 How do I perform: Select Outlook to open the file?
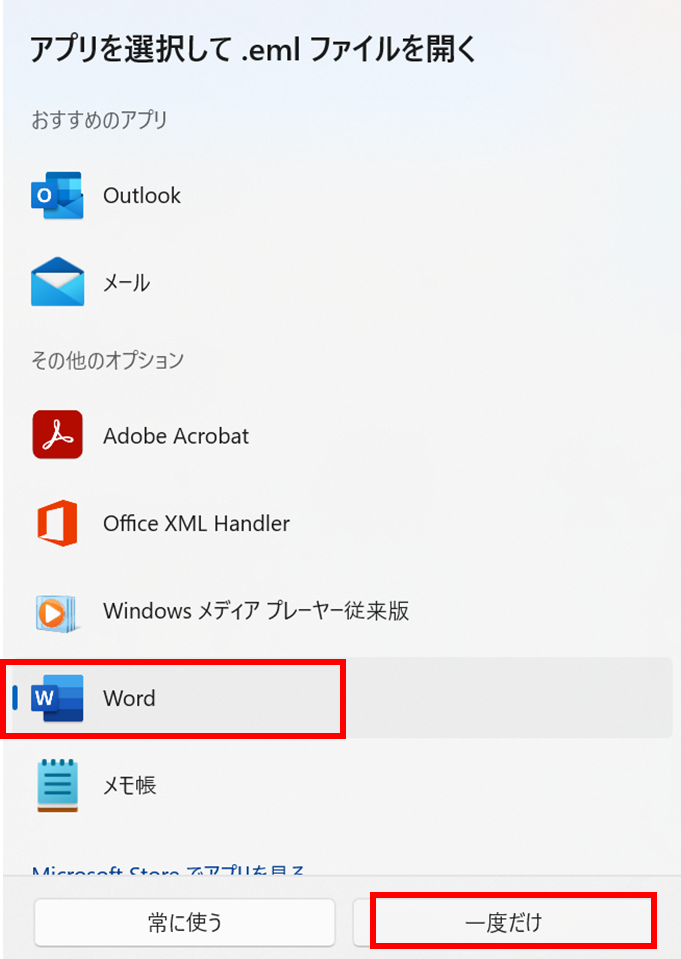point(142,196)
